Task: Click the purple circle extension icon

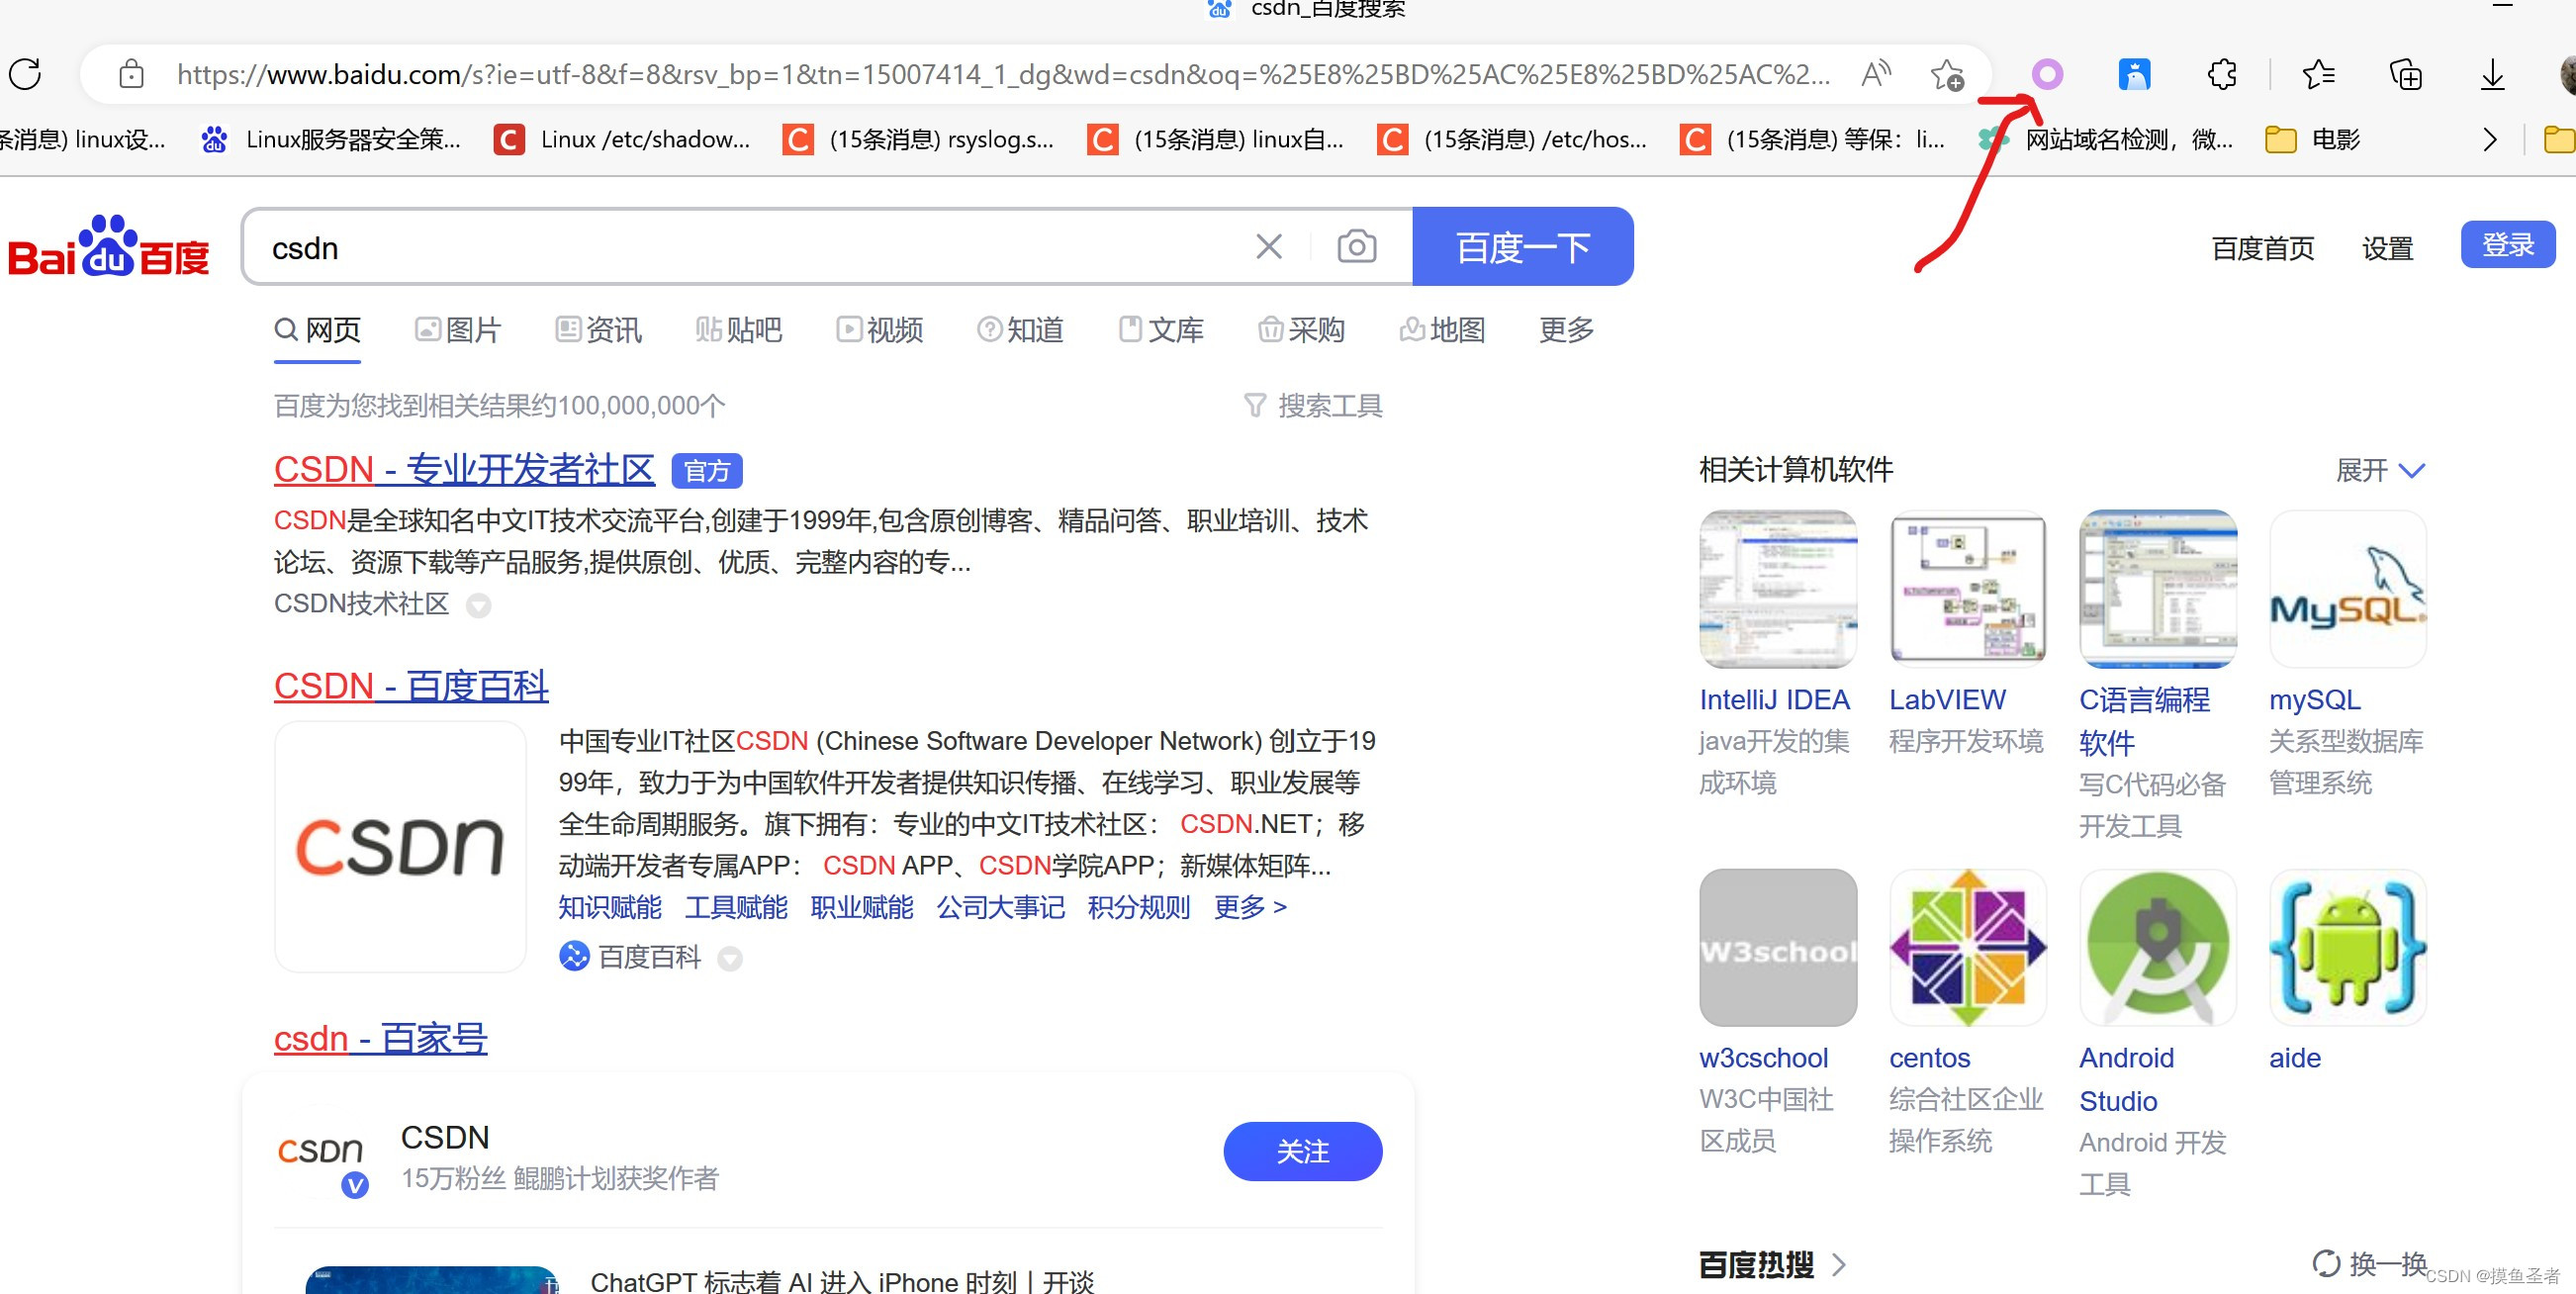Action: tap(2047, 74)
